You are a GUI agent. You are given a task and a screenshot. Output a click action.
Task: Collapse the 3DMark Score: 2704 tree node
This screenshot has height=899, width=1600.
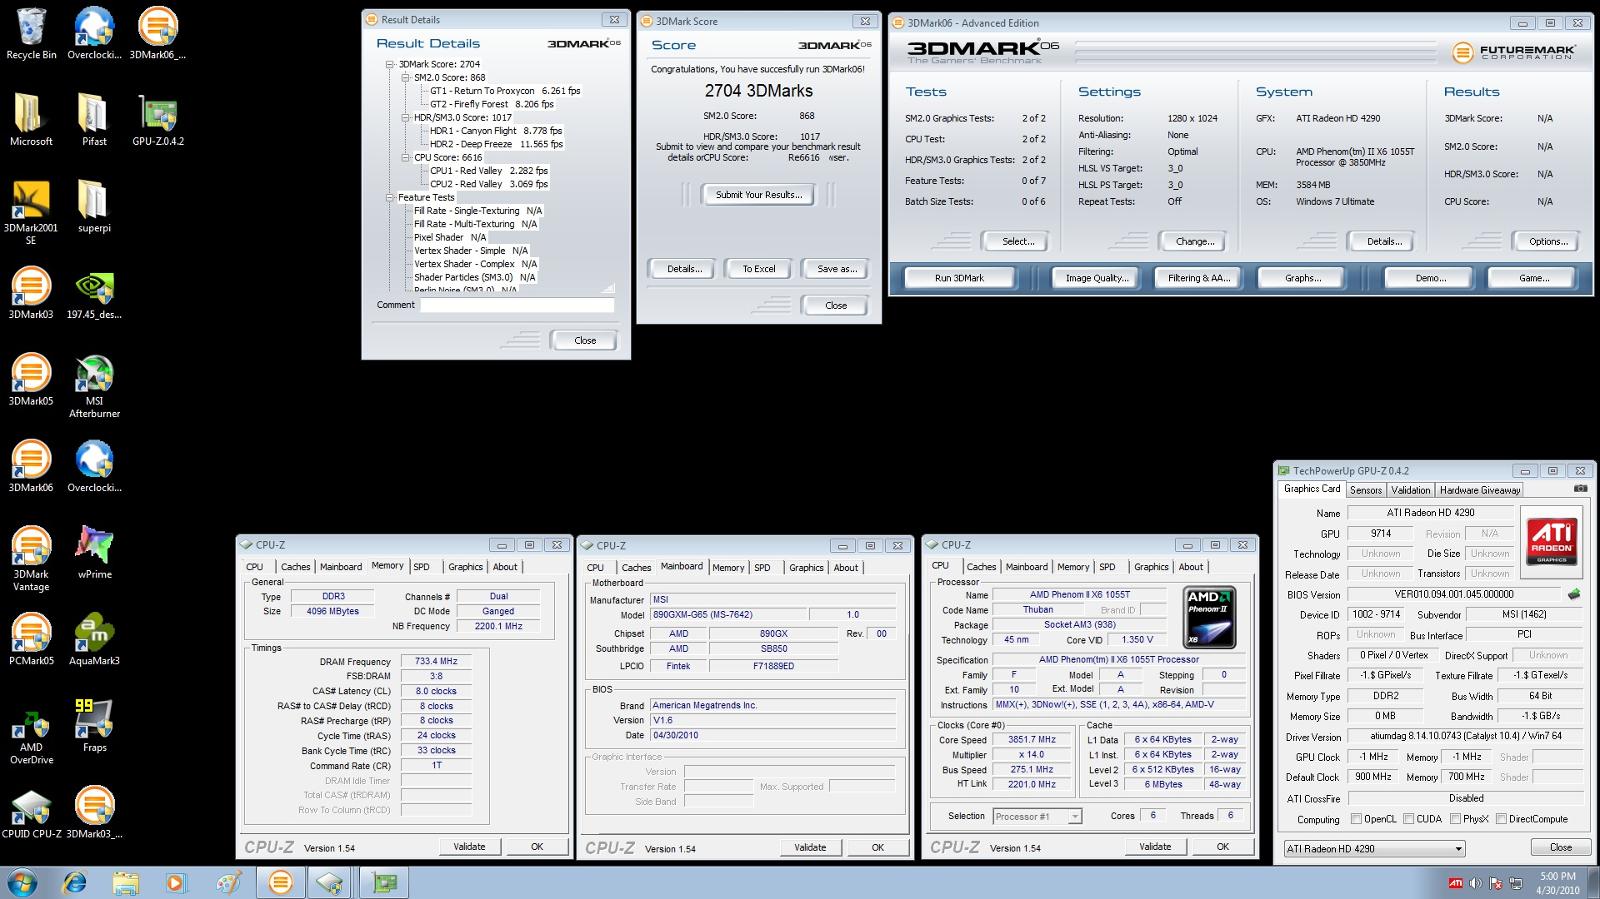[x=390, y=64]
